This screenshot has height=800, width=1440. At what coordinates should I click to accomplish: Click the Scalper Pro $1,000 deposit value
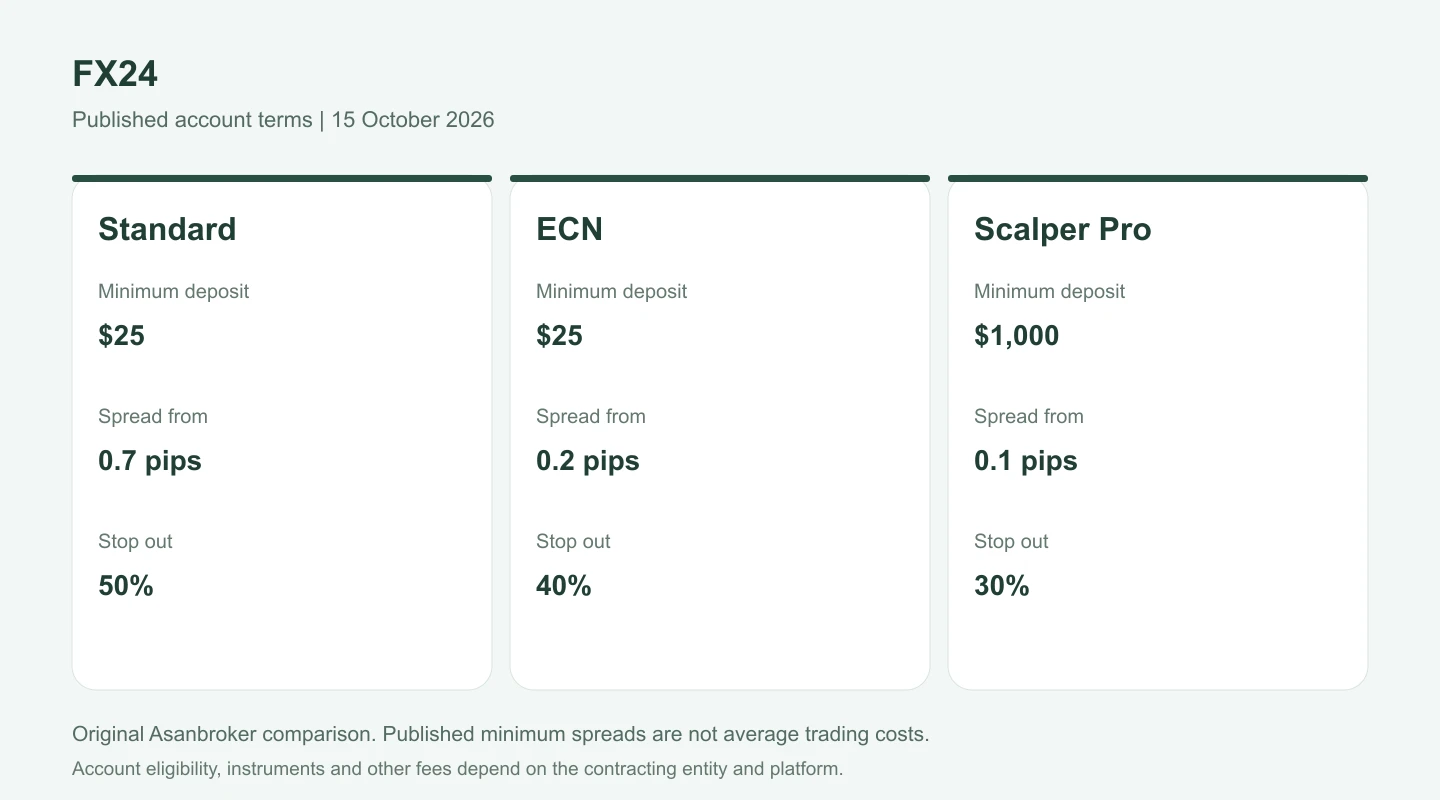pos(1017,336)
